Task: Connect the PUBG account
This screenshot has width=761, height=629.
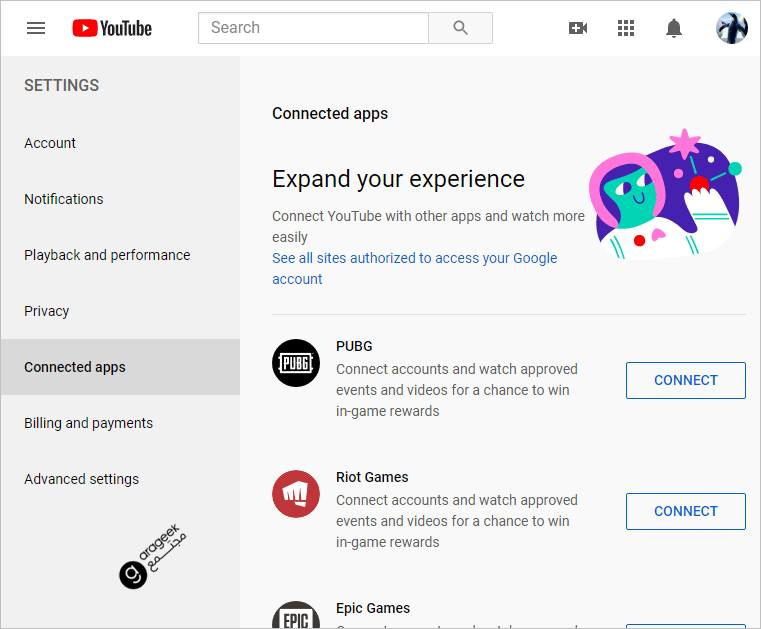Action: [686, 381]
